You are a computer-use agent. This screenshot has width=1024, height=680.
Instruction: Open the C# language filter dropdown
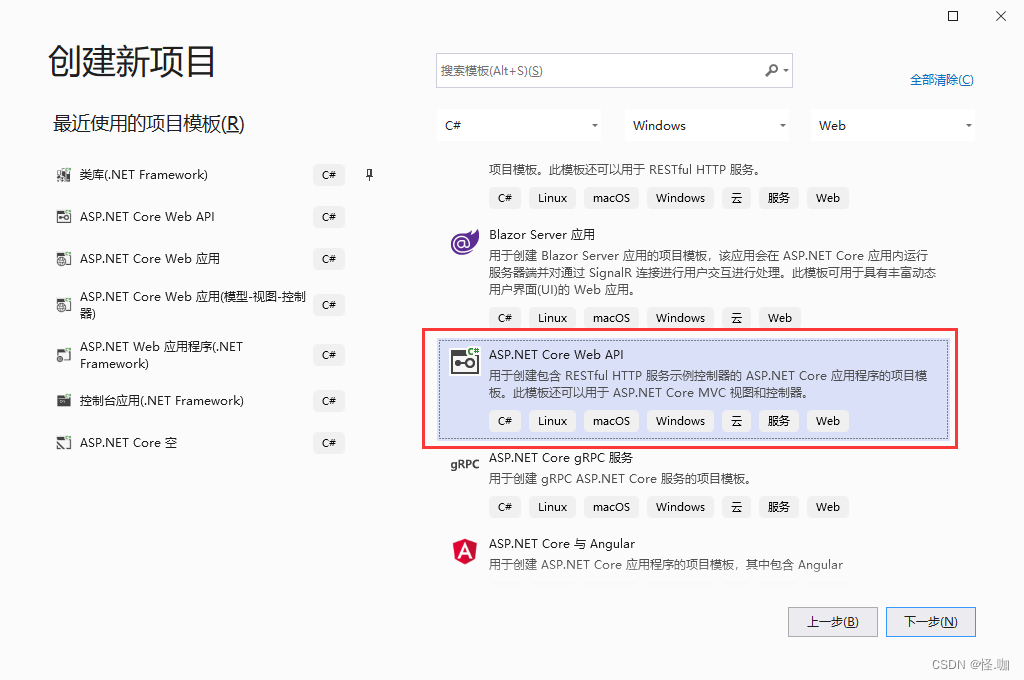click(519, 125)
